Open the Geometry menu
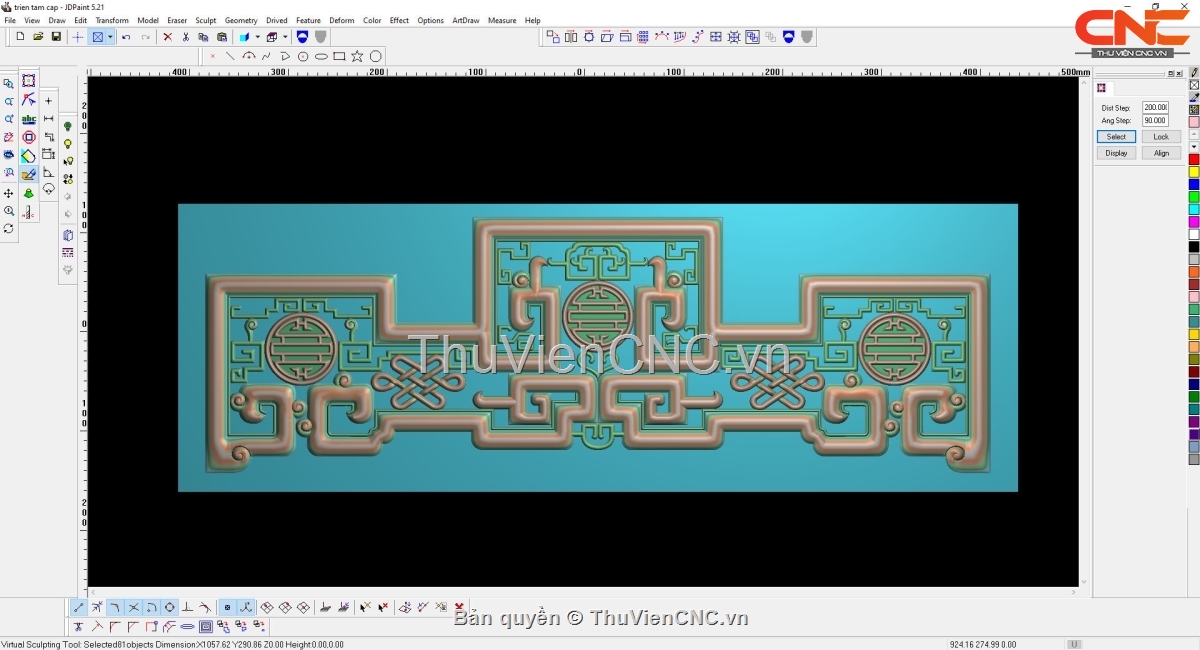 click(x=241, y=20)
